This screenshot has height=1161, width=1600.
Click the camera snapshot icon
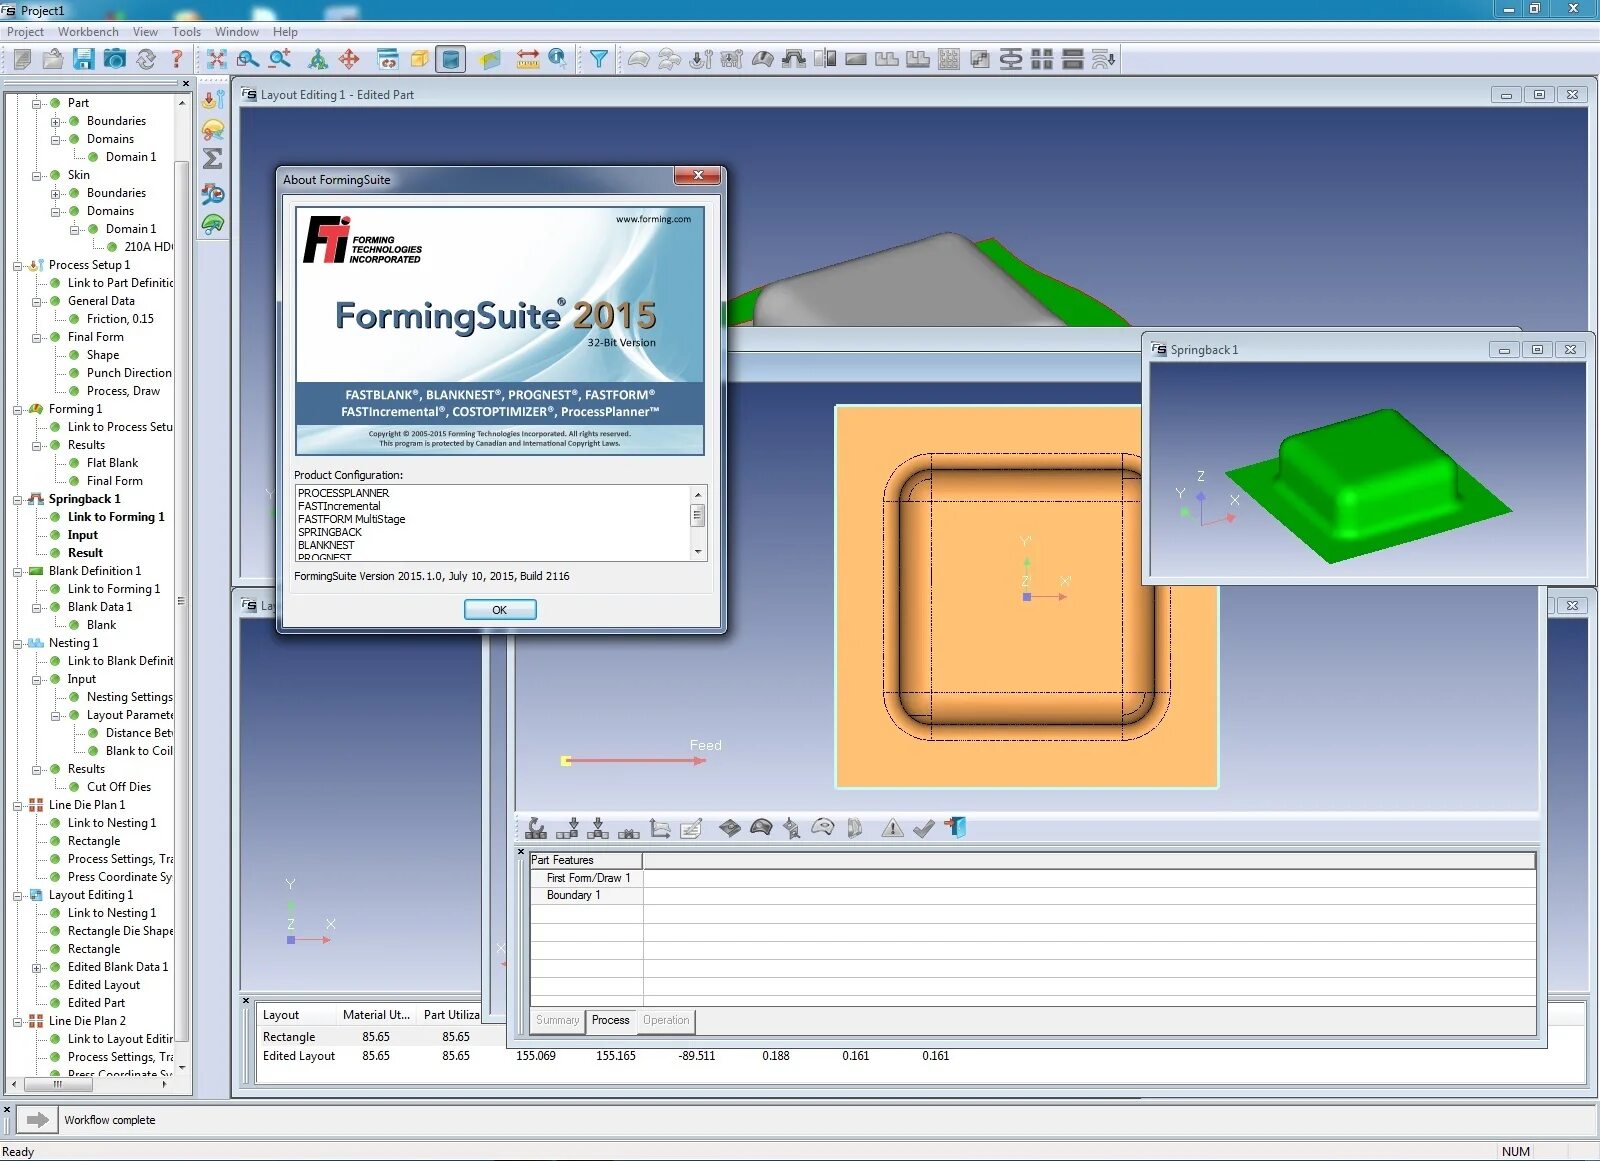[x=115, y=59]
